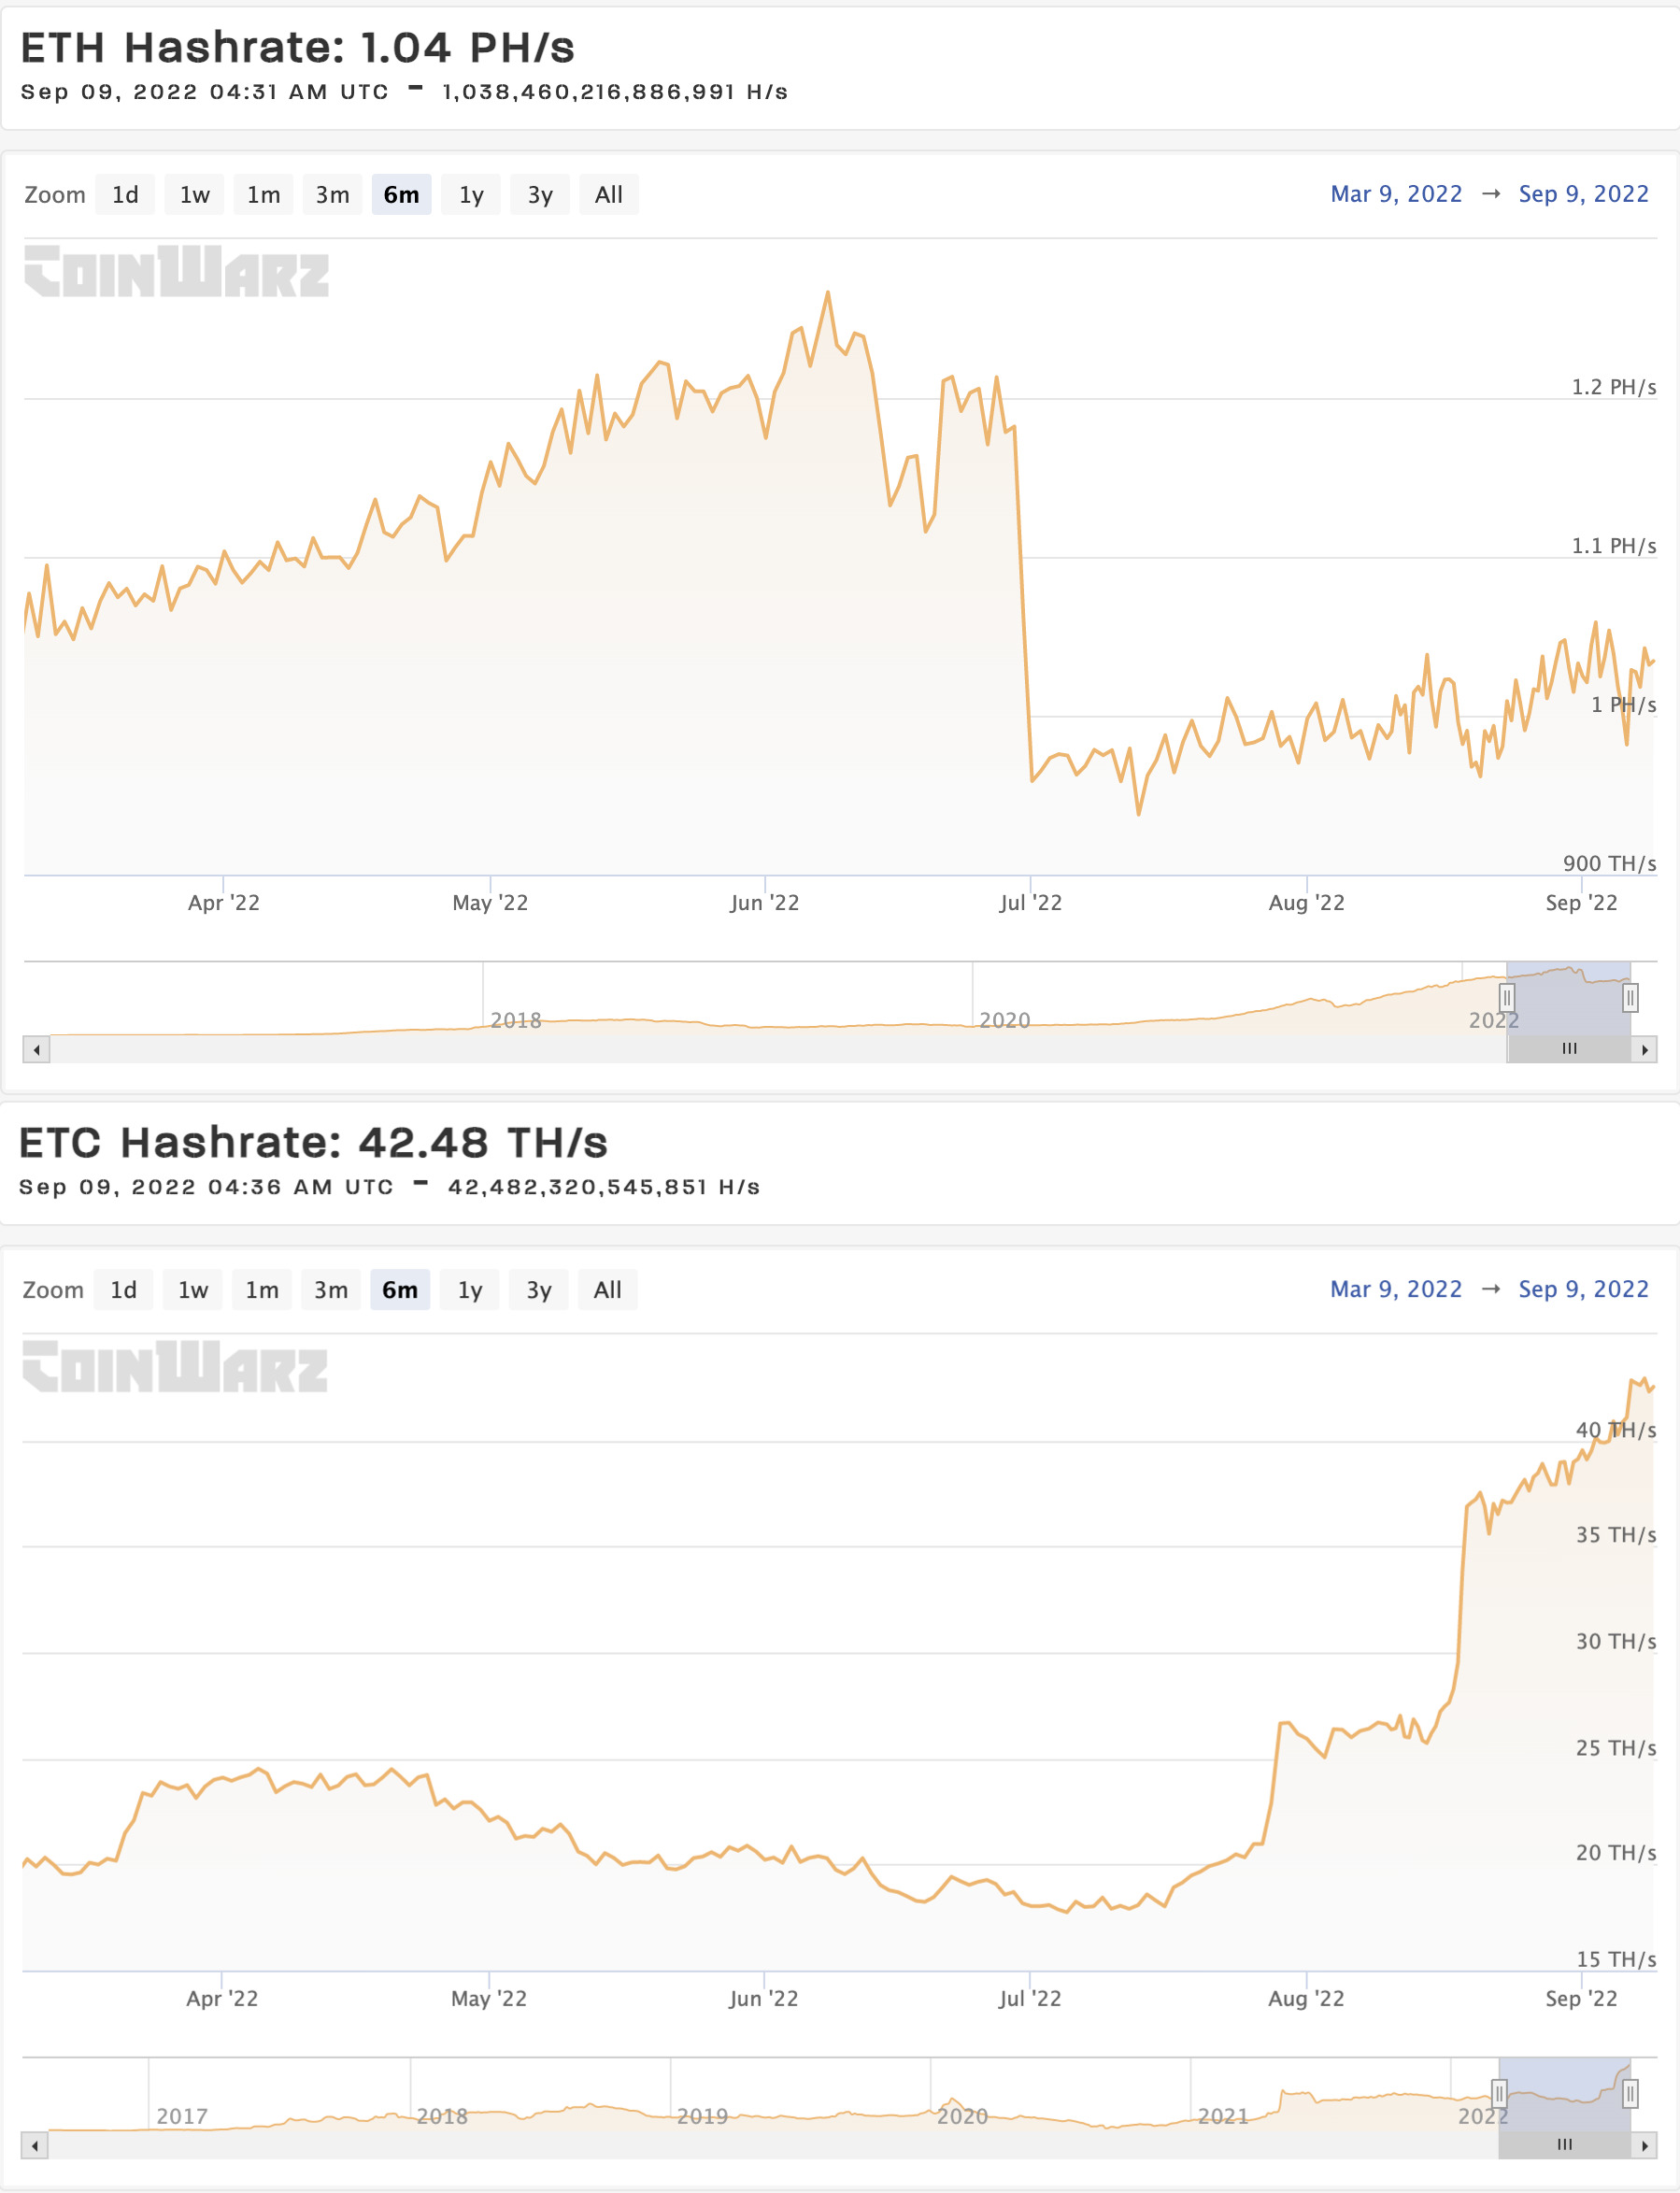Select 1d zoom on ETH chart
This screenshot has width=1680, height=2193.
pyautogui.click(x=125, y=195)
